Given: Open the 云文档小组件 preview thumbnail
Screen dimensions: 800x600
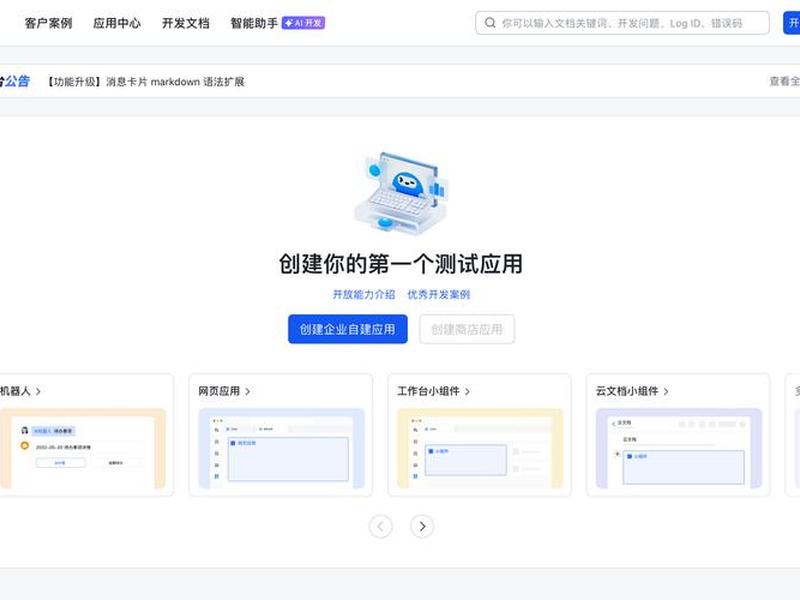Looking at the screenshot, I should click(679, 448).
